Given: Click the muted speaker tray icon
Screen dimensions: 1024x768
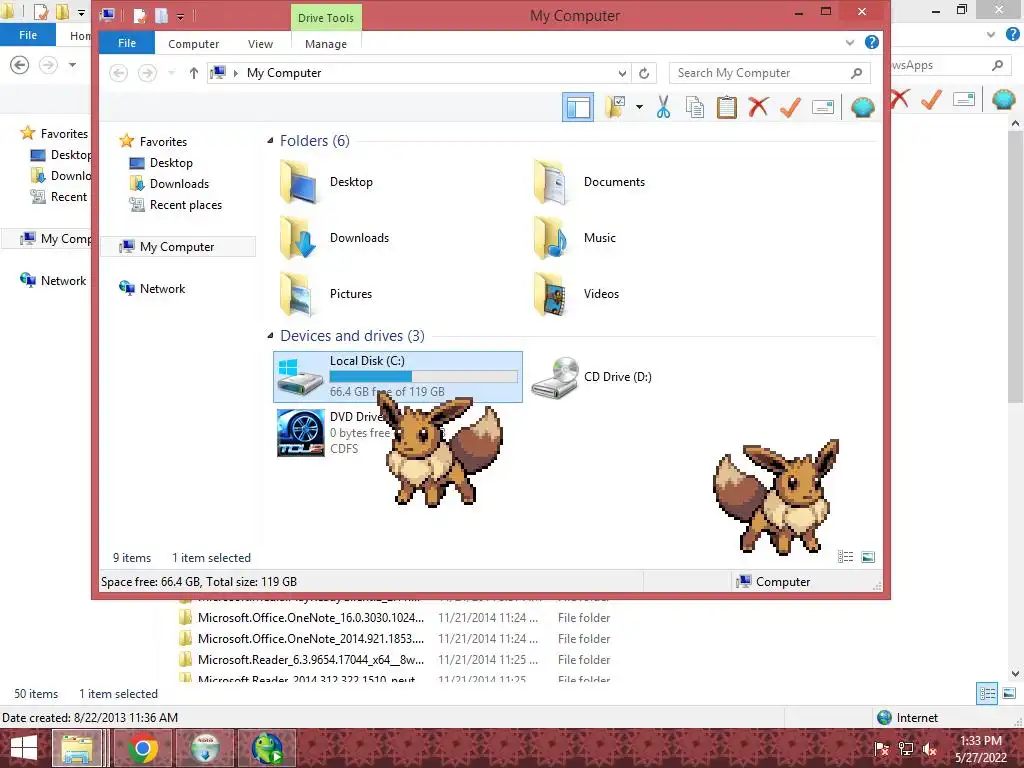Looking at the screenshot, I should (930, 750).
